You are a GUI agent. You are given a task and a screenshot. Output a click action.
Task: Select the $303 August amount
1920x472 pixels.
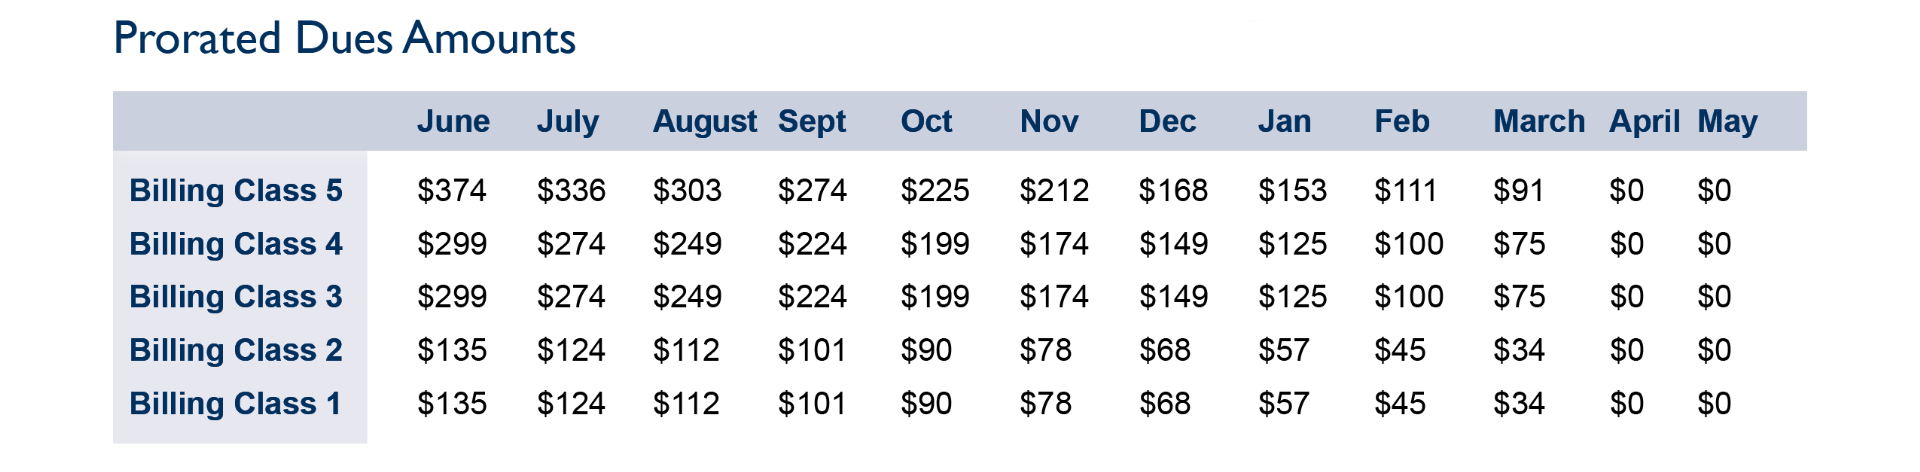pos(687,190)
